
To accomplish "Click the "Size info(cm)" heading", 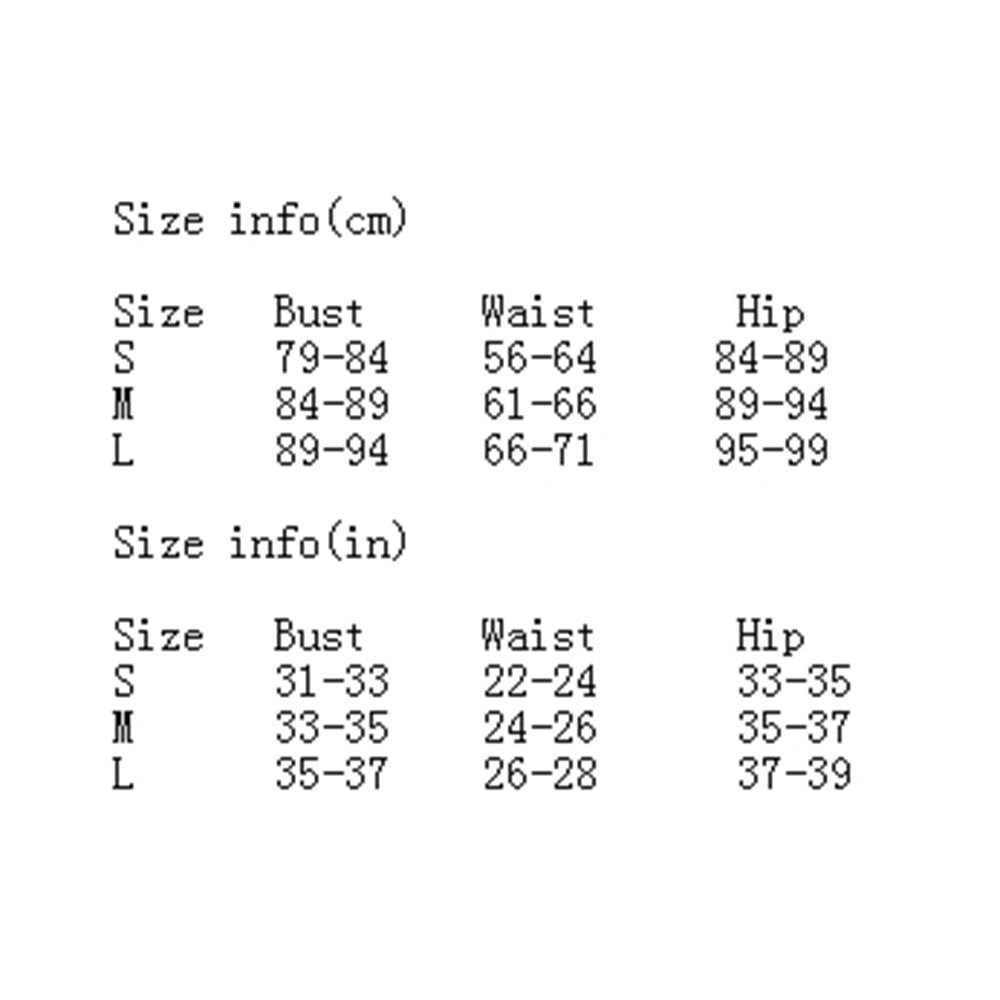I will [x=260, y=219].
